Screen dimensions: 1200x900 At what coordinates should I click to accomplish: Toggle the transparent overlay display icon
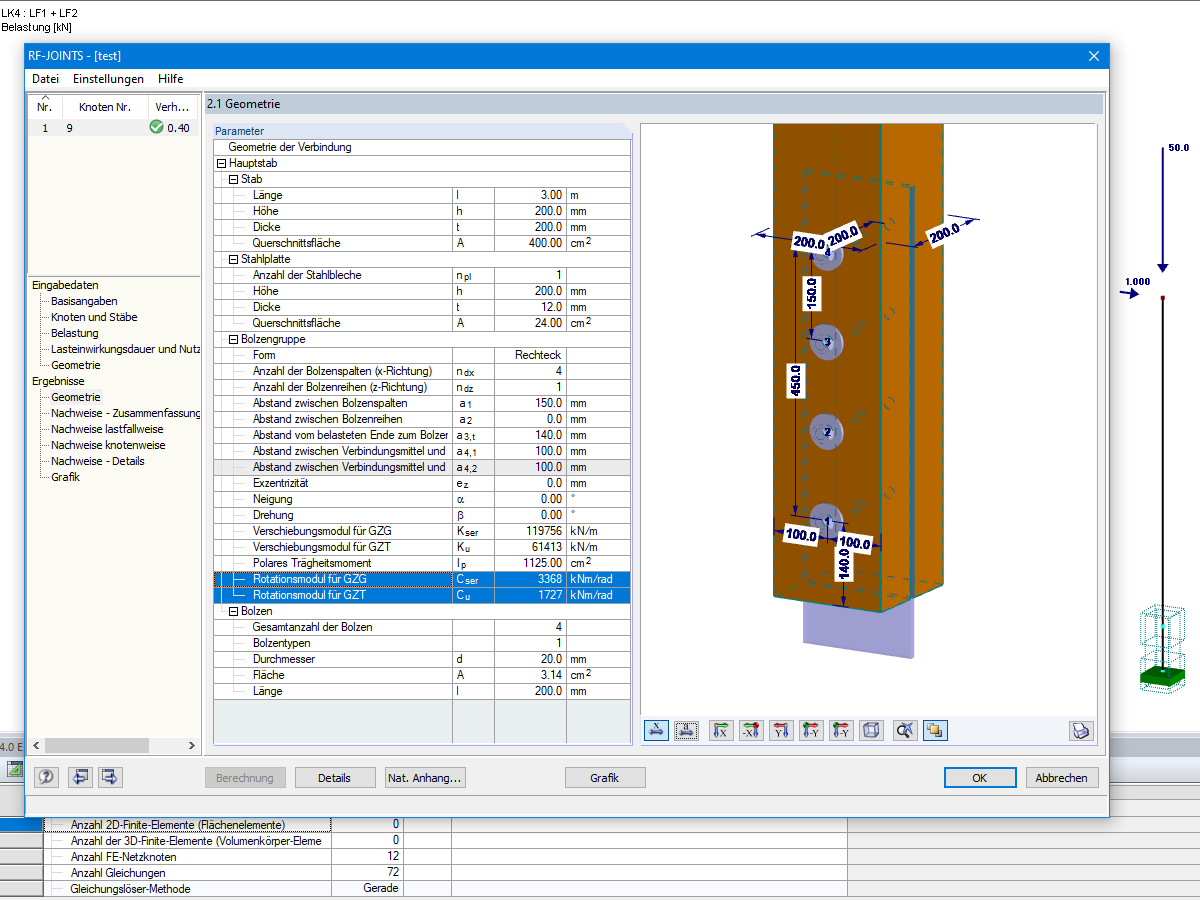(935, 731)
